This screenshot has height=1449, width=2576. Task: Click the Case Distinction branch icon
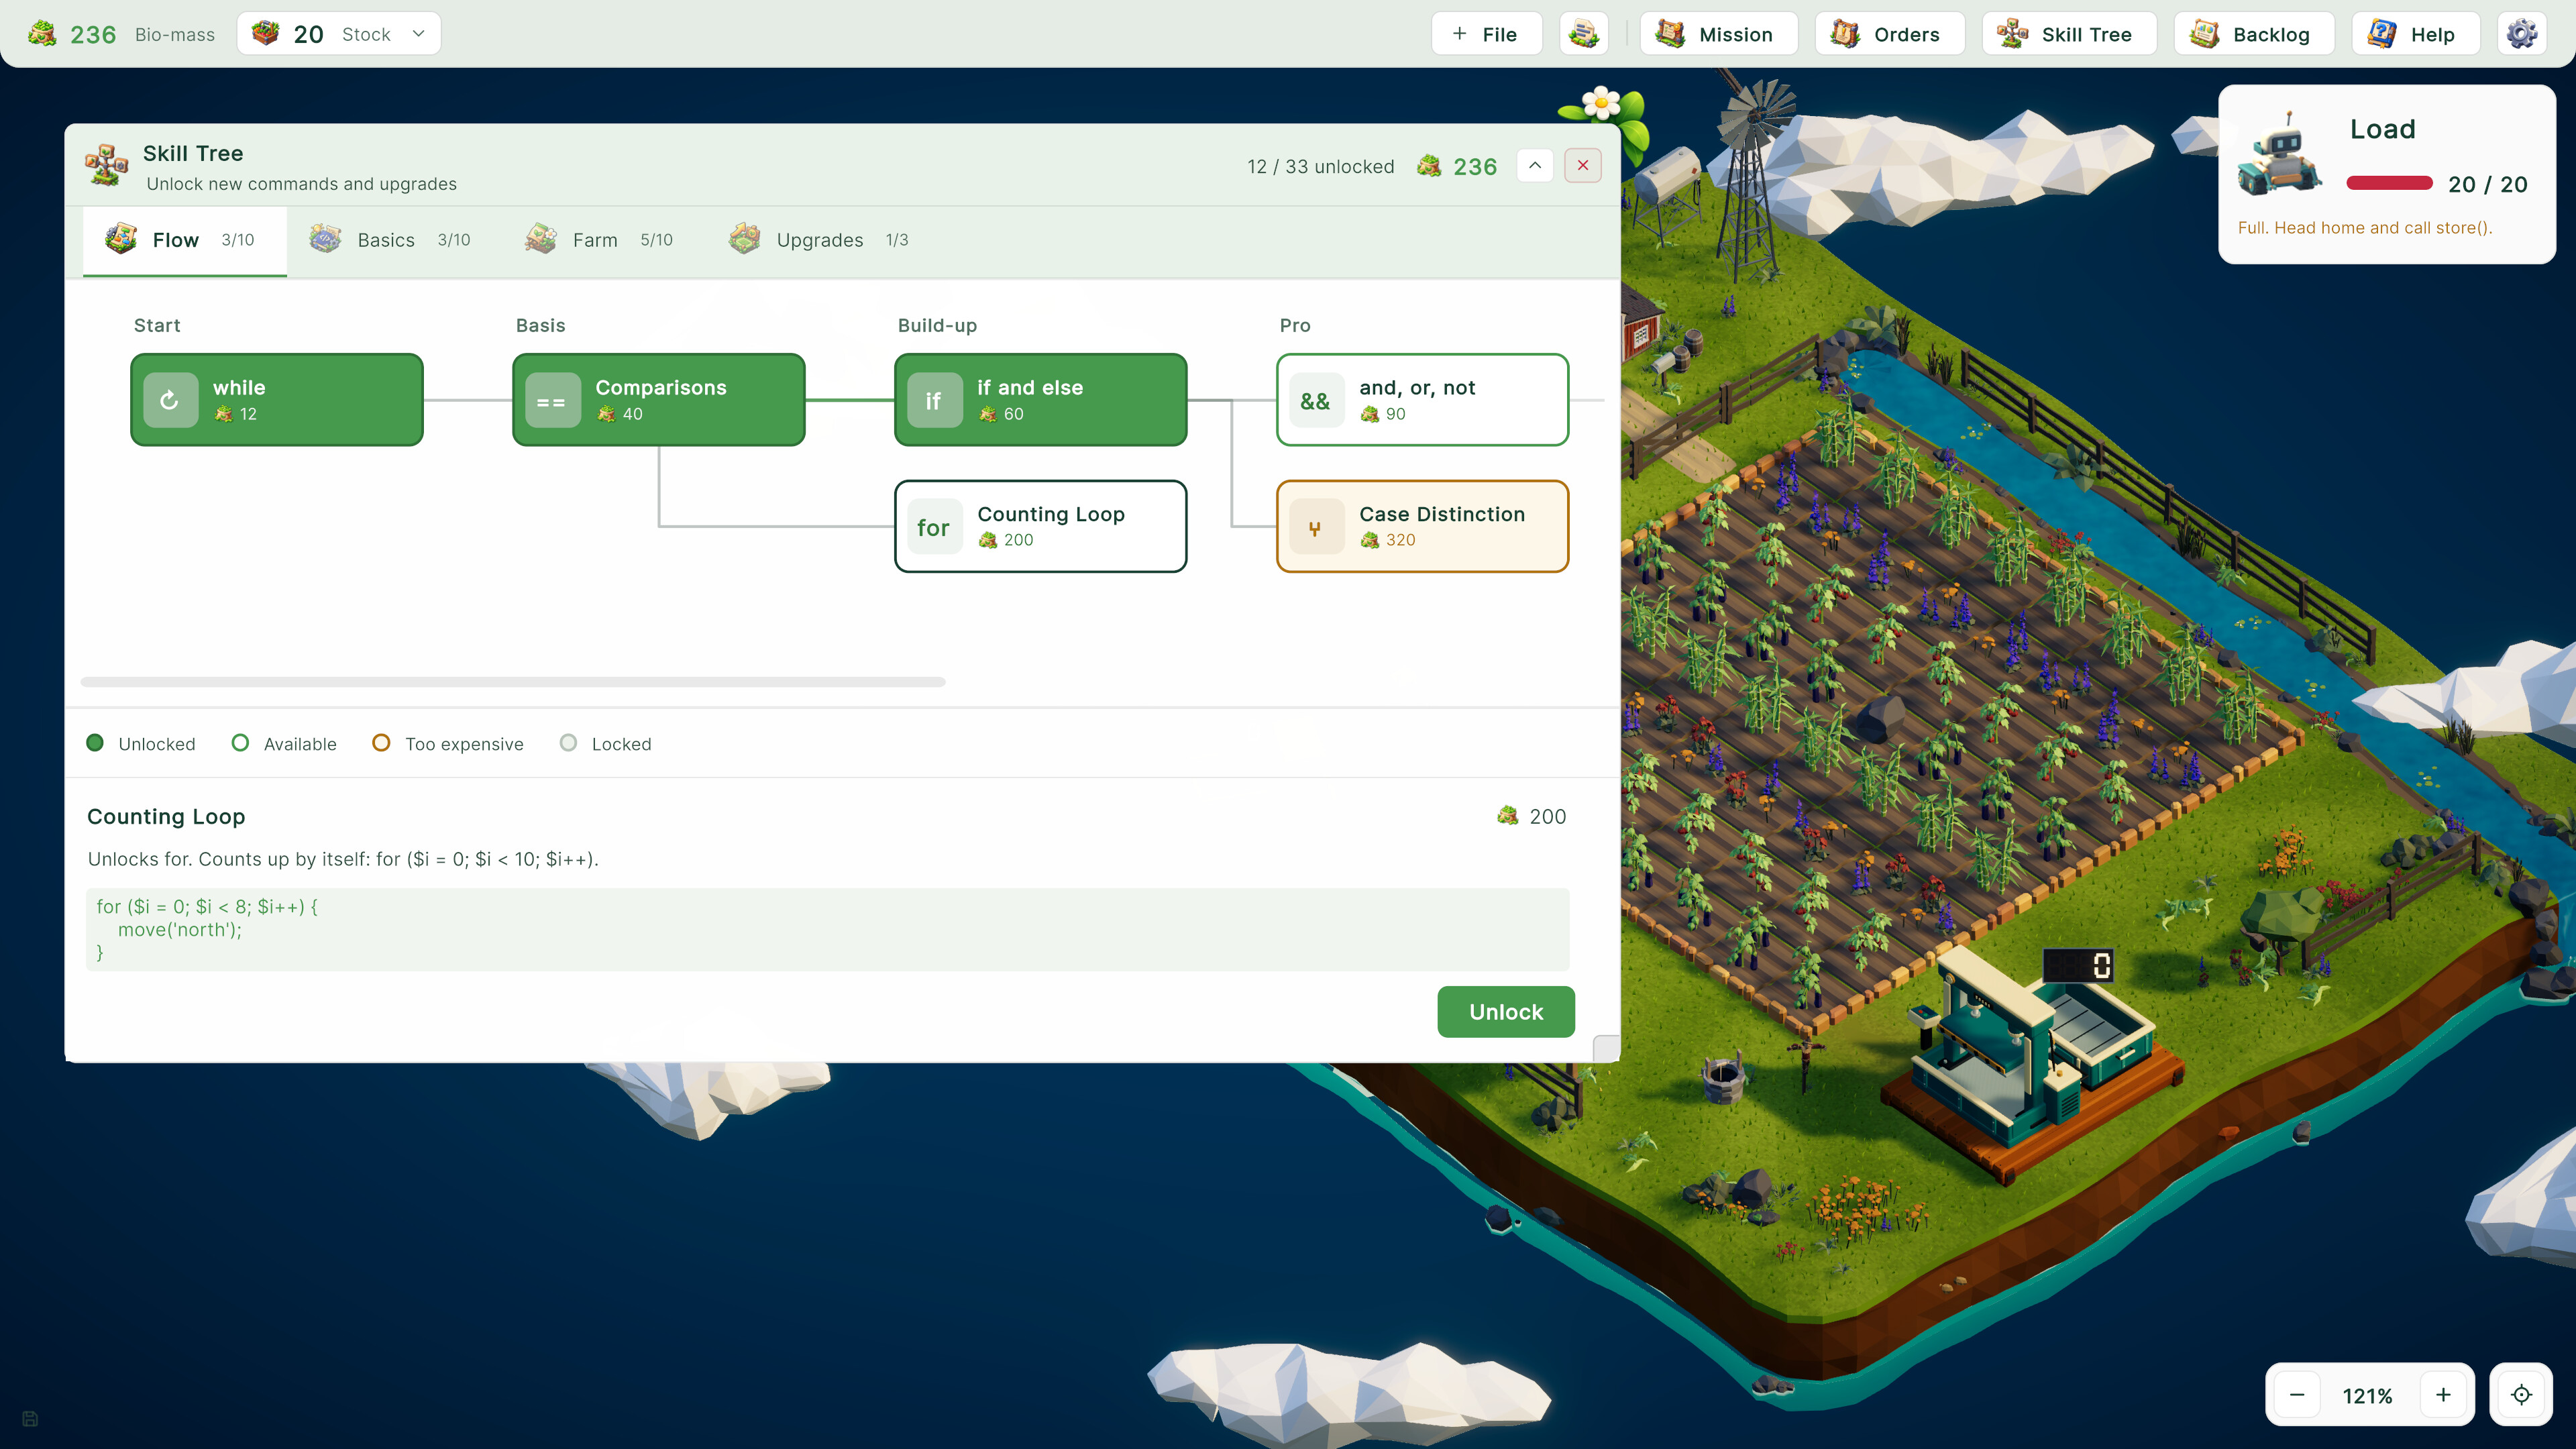[x=1316, y=527]
